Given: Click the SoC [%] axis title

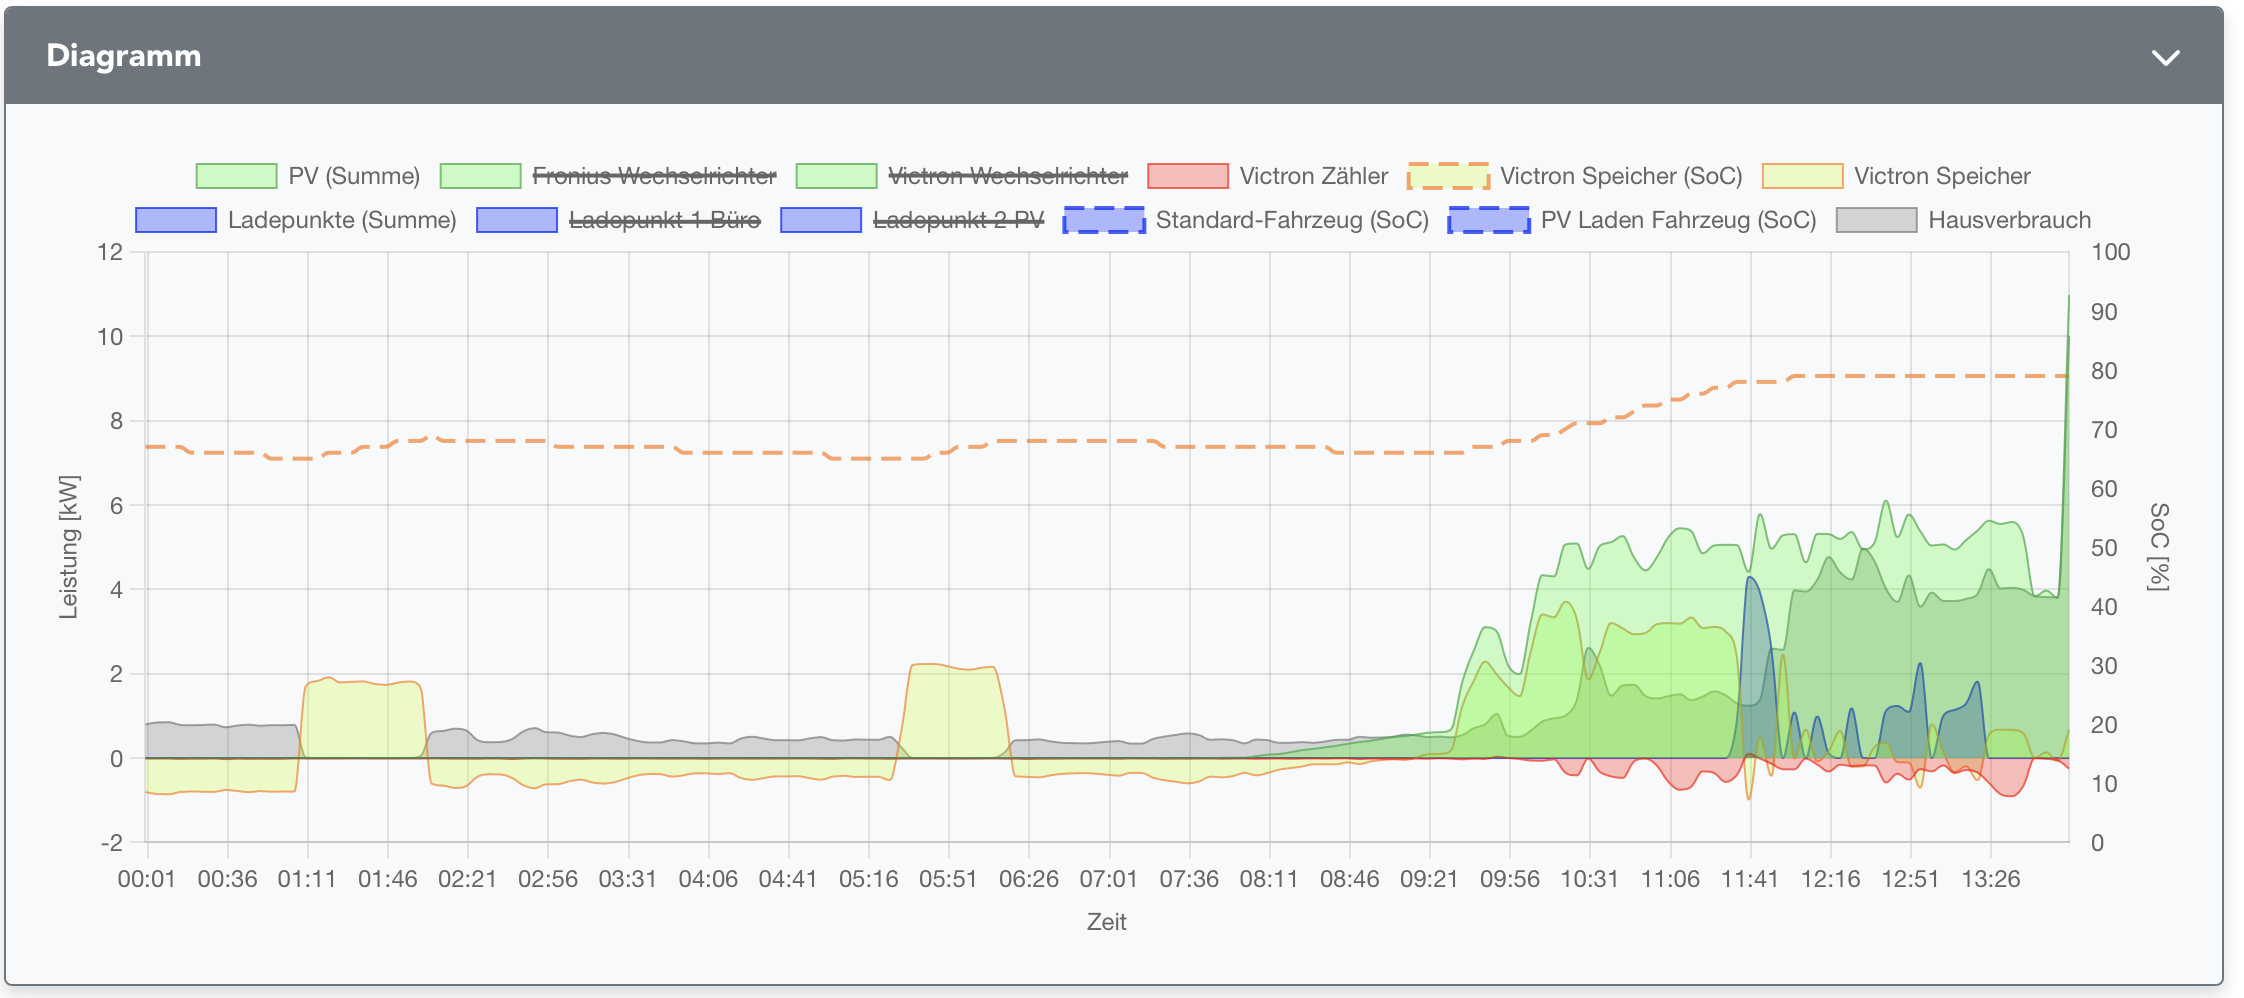Looking at the screenshot, I should (x=2159, y=547).
